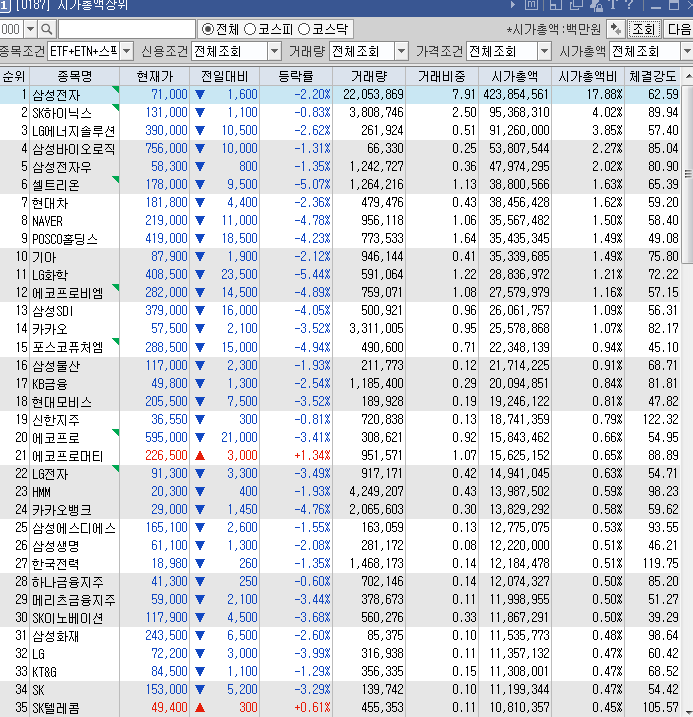Viewport: 693px width, 717px height.
Task: Select the 포스코퓨처엠 stock name
Action: click(68, 348)
